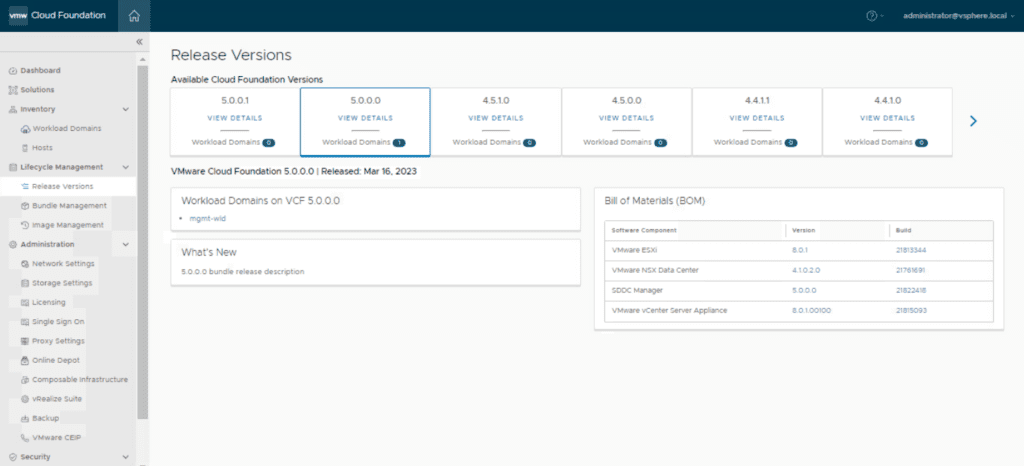
Task: Open the administrator@vsphere.local user dropdown
Action: (958, 16)
